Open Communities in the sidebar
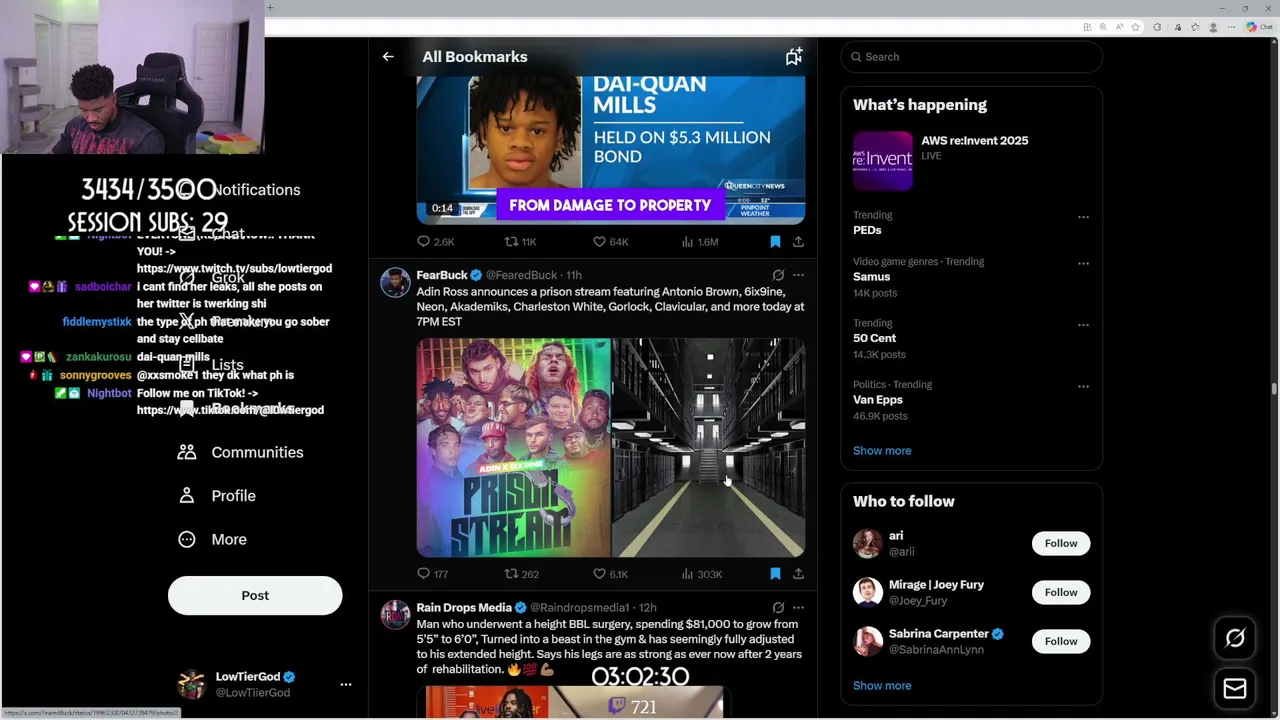Screen dimensions: 1280x720 coord(240,452)
